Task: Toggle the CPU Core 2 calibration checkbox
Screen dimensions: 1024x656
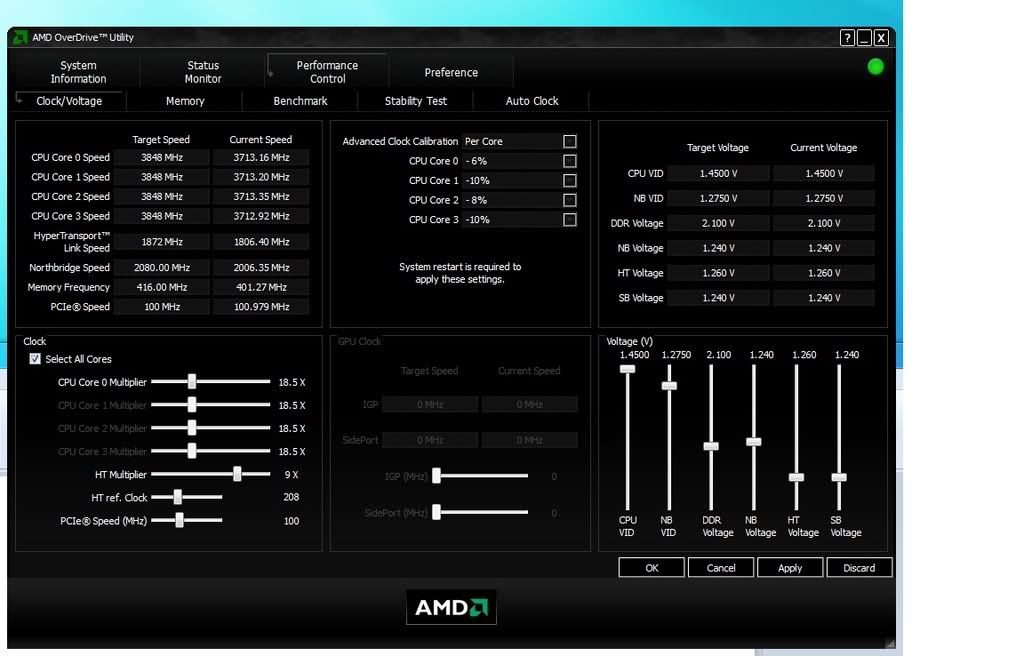Action: [x=569, y=200]
